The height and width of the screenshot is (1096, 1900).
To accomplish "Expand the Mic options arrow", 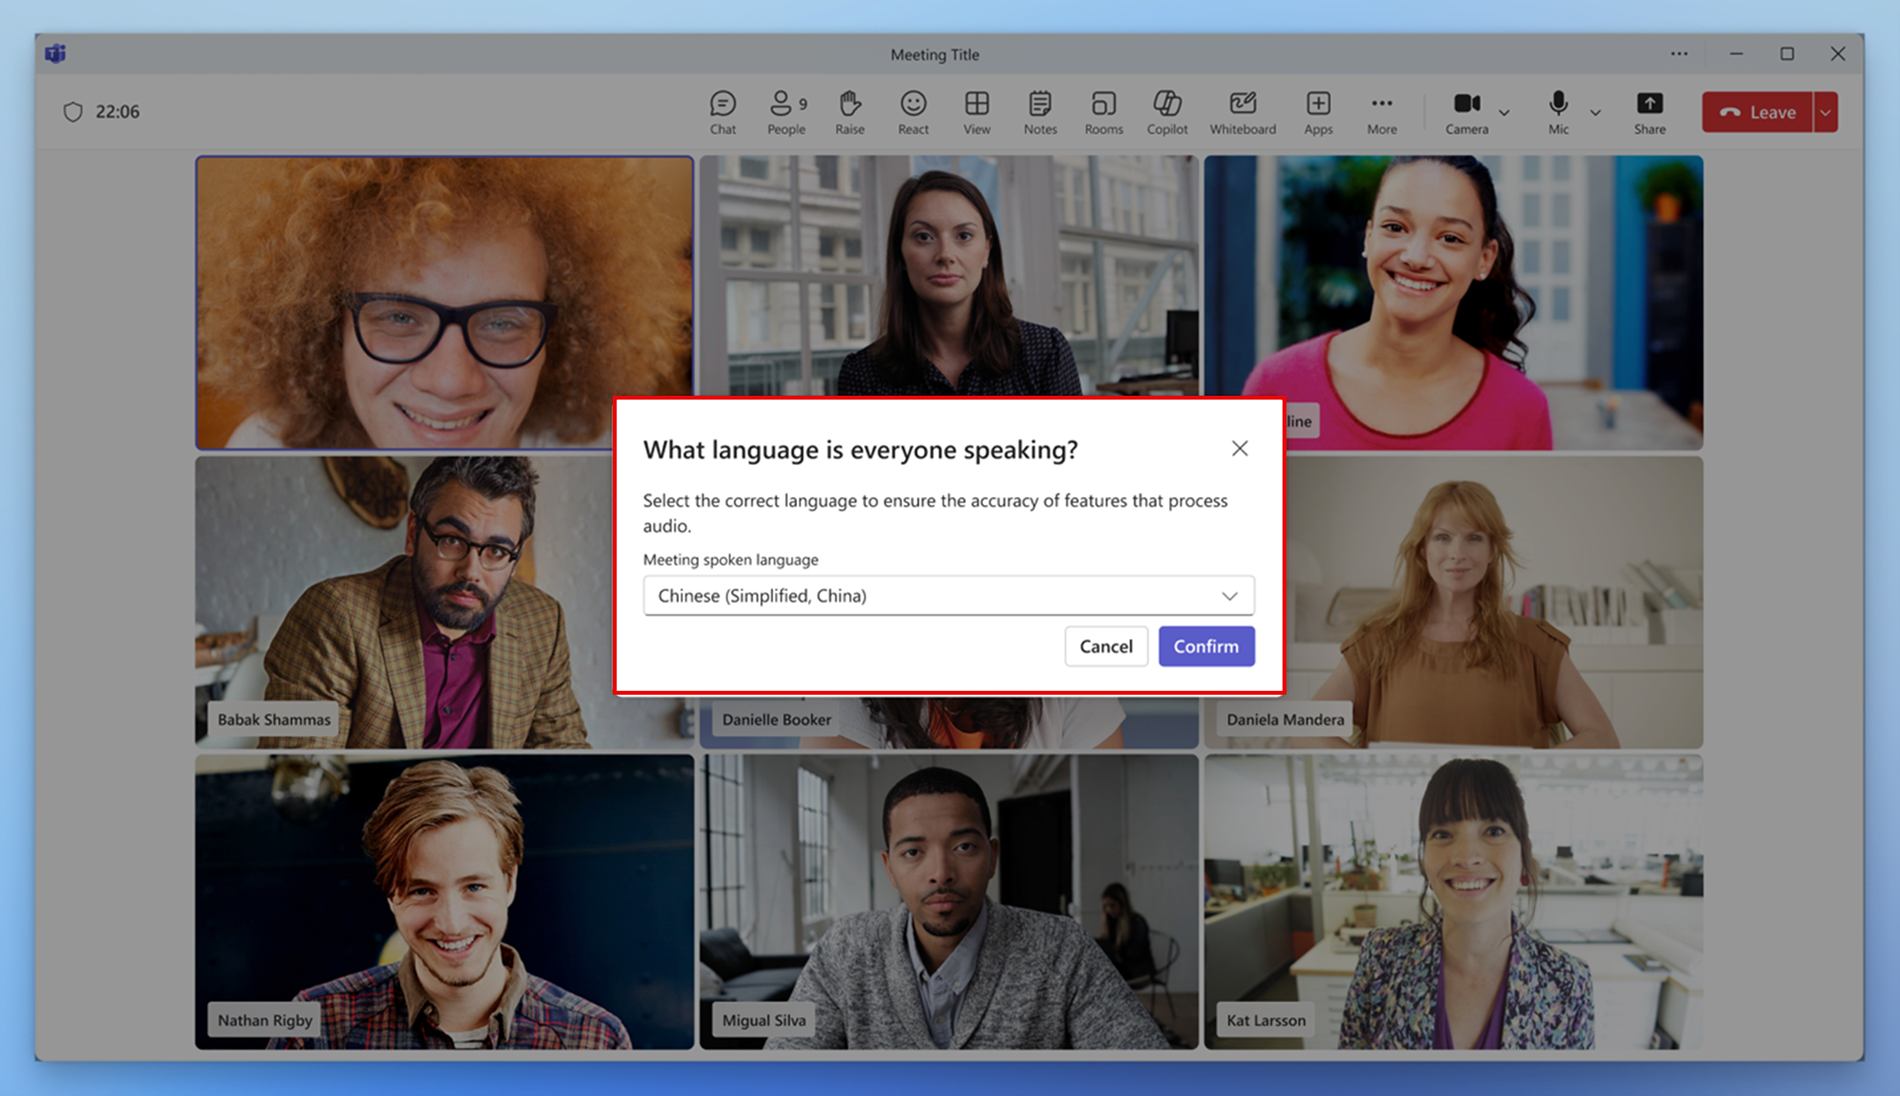I will 1595,113.
